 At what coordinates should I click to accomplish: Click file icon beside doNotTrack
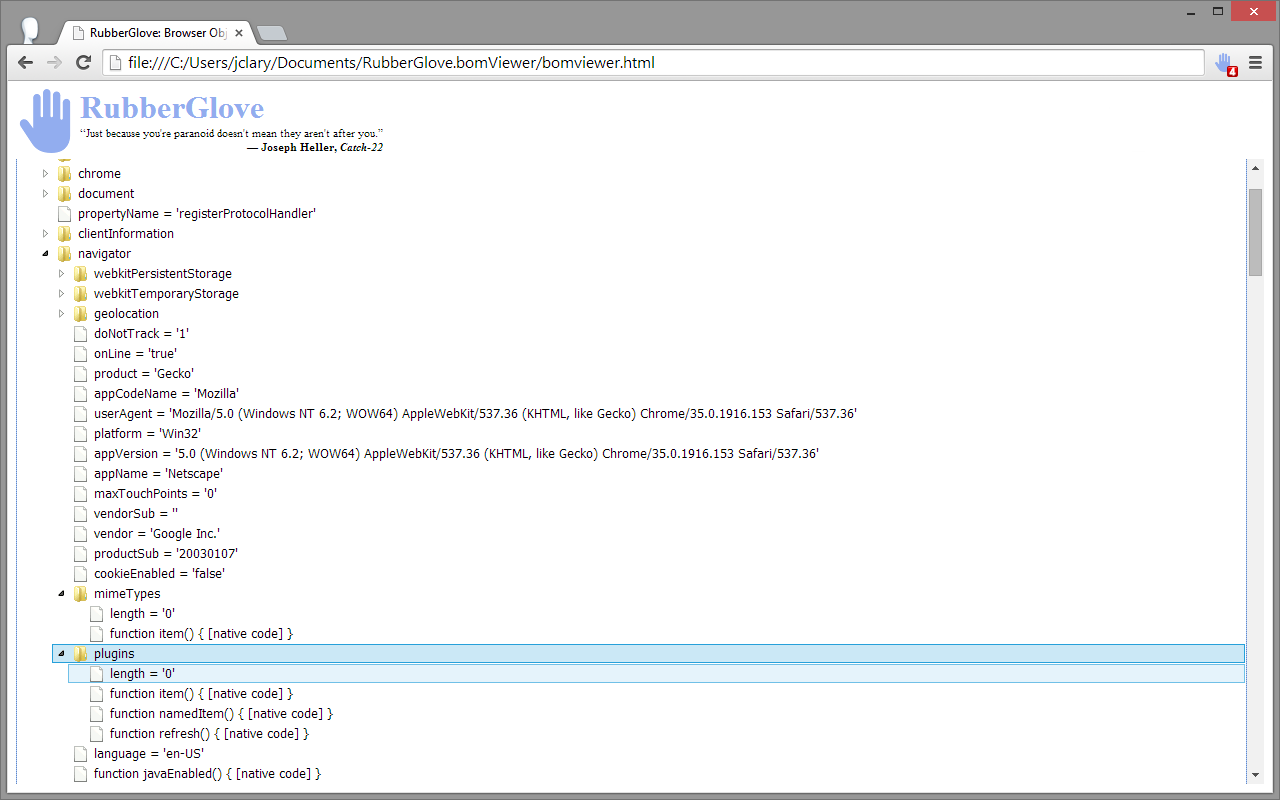click(x=81, y=334)
